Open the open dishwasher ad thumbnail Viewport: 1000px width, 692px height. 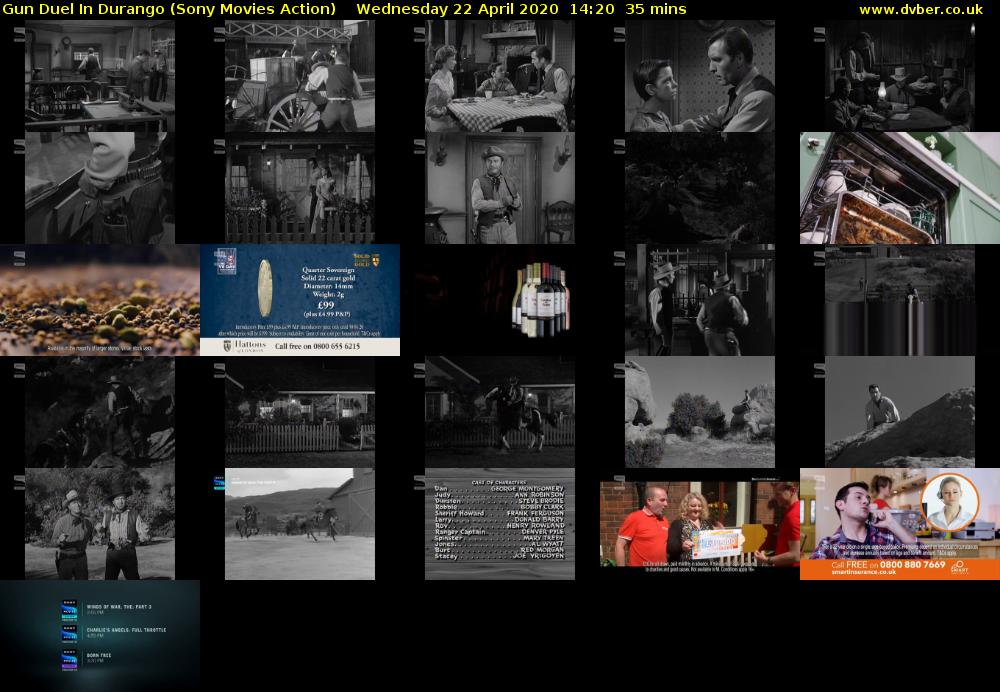(x=900, y=188)
